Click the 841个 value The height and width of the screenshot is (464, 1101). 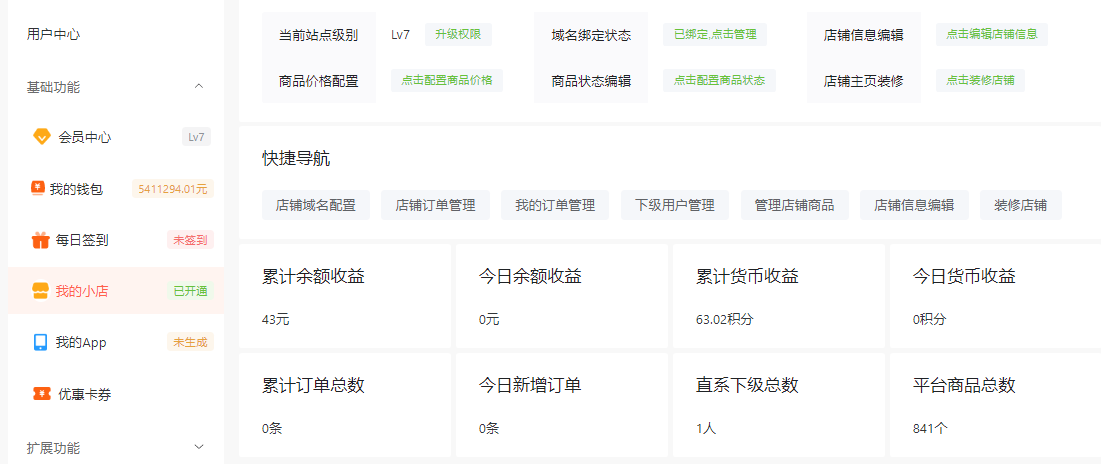click(x=930, y=428)
